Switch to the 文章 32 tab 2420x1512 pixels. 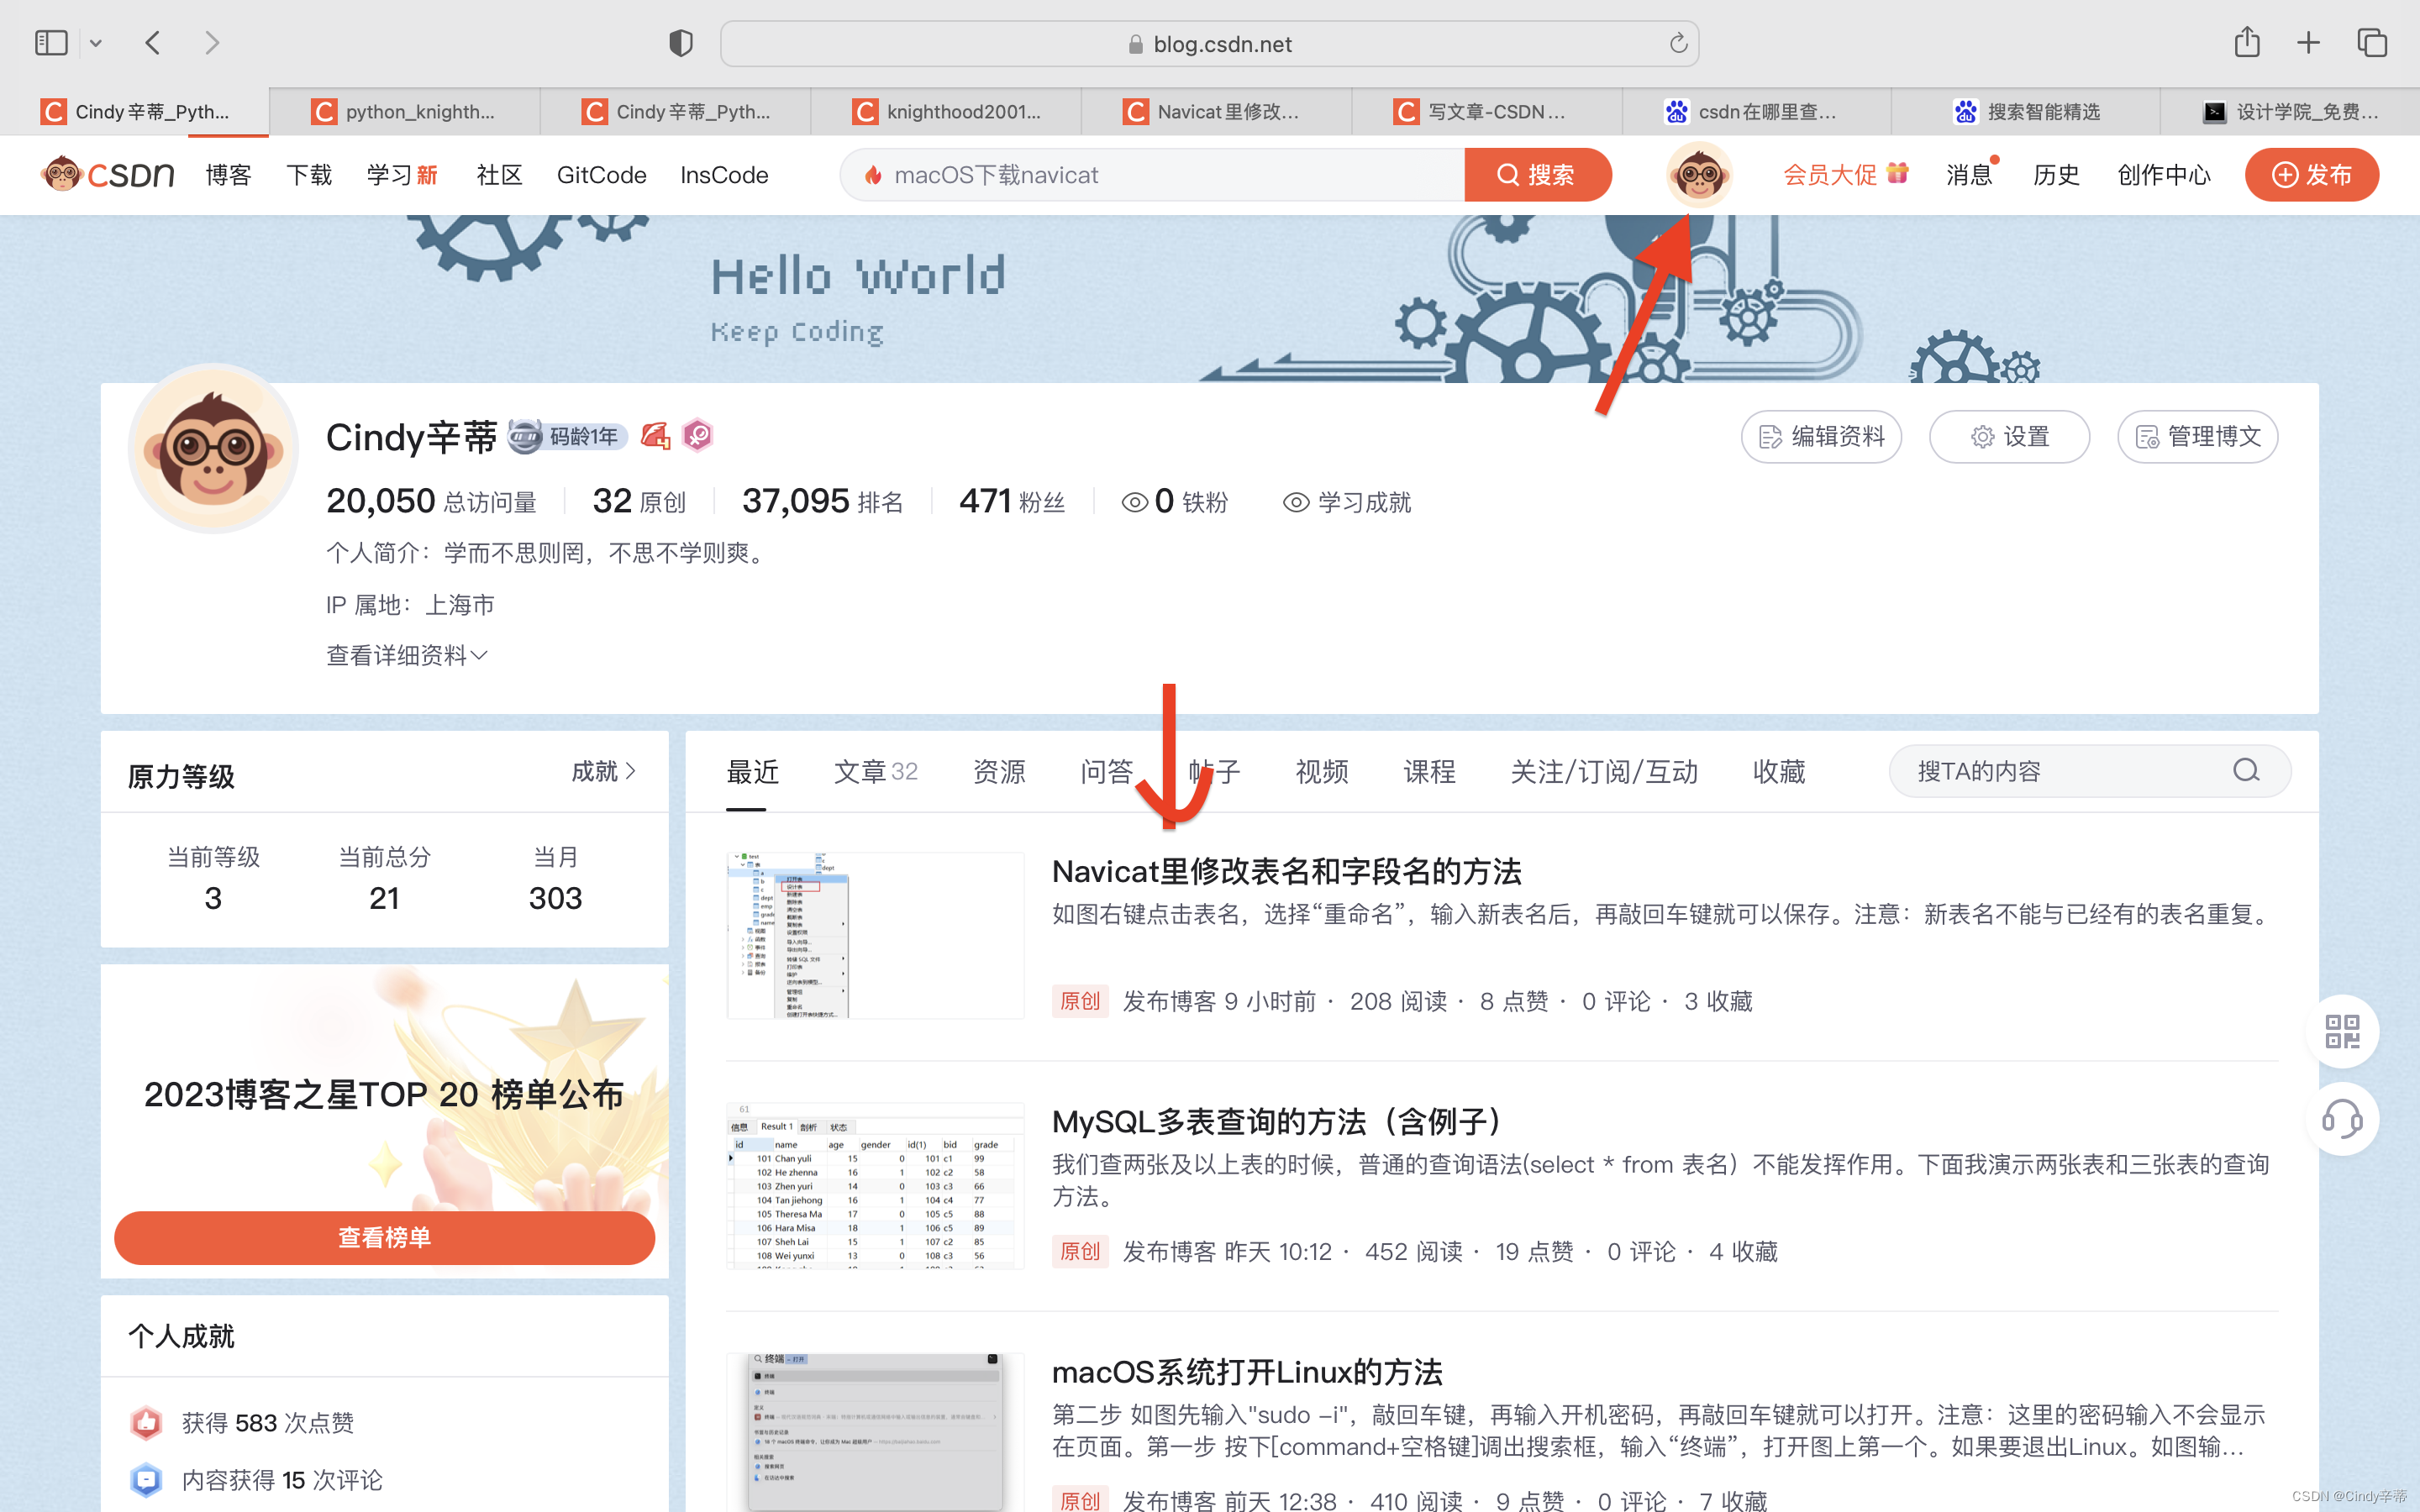[875, 771]
